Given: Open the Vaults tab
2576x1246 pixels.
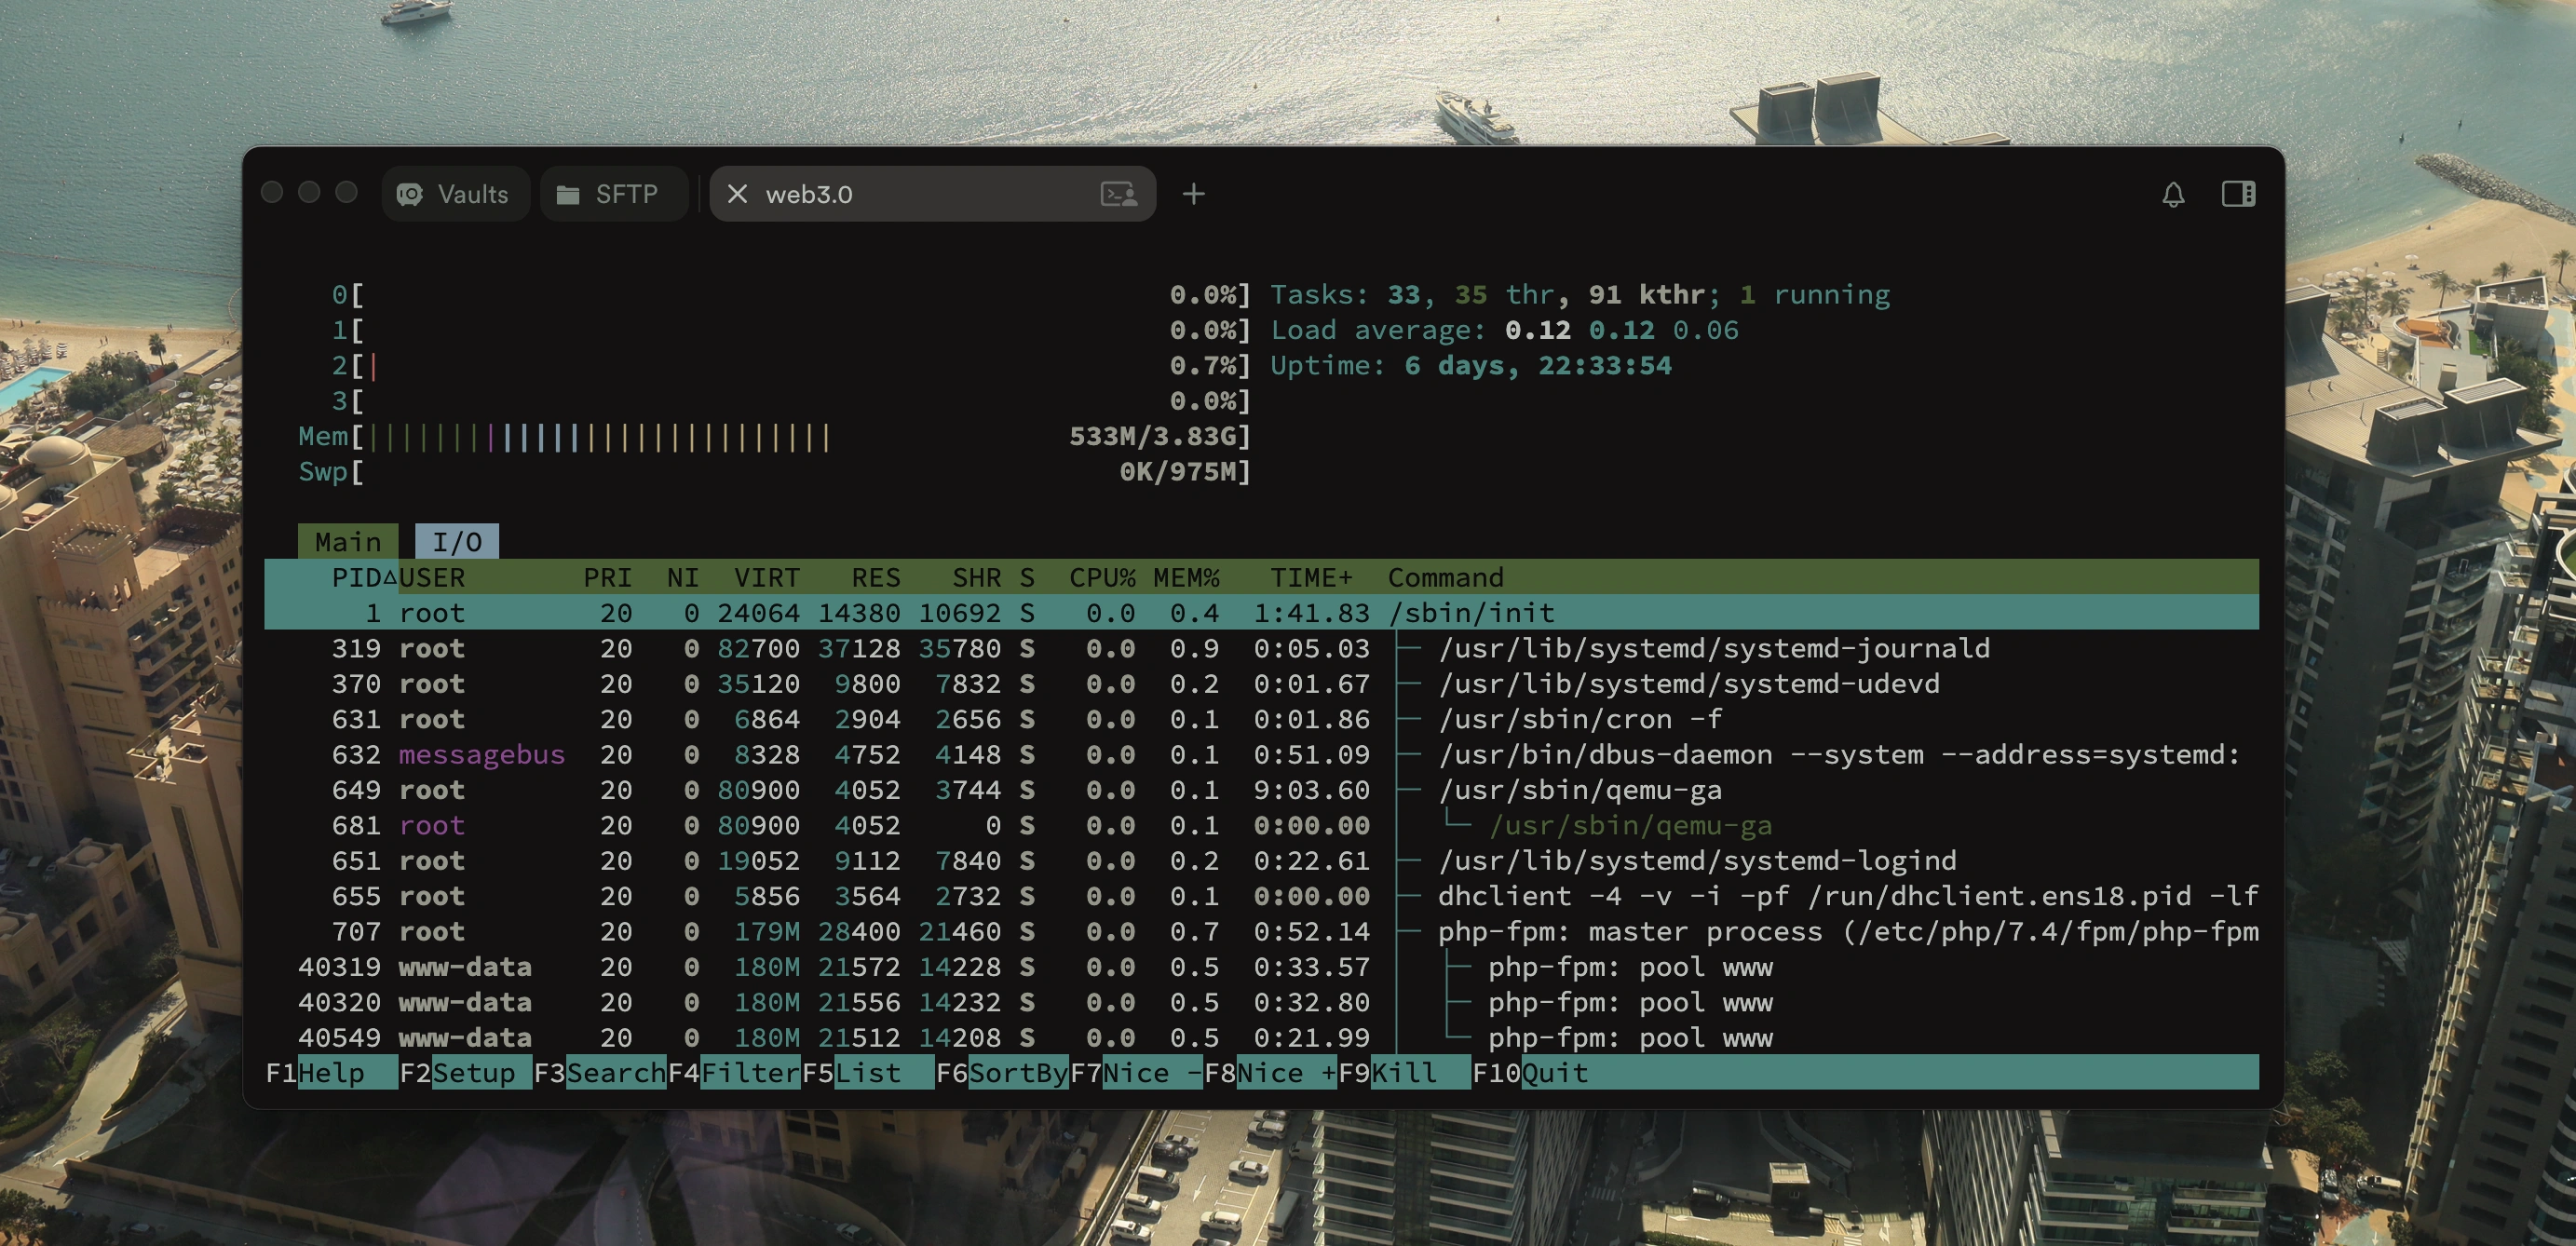Looking at the screenshot, I should point(455,194).
